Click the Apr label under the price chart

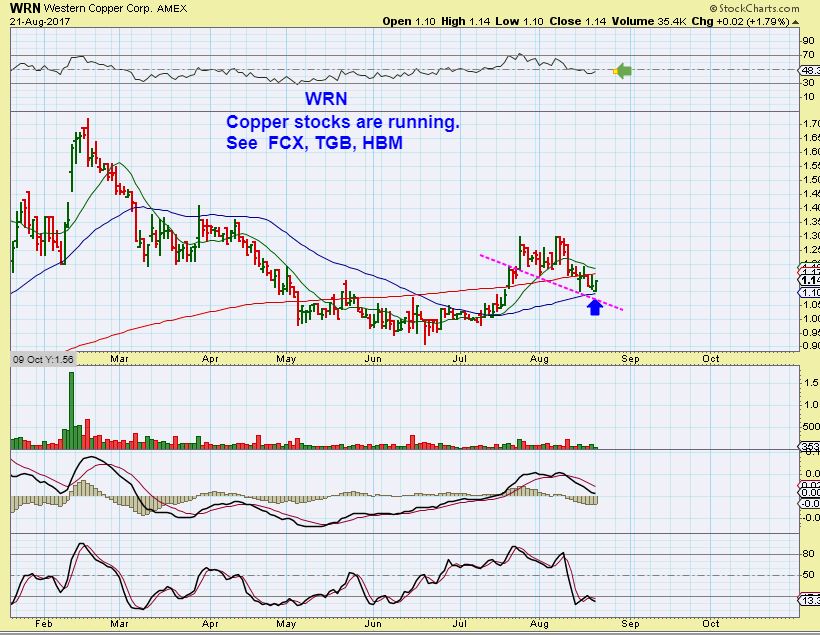pos(210,359)
